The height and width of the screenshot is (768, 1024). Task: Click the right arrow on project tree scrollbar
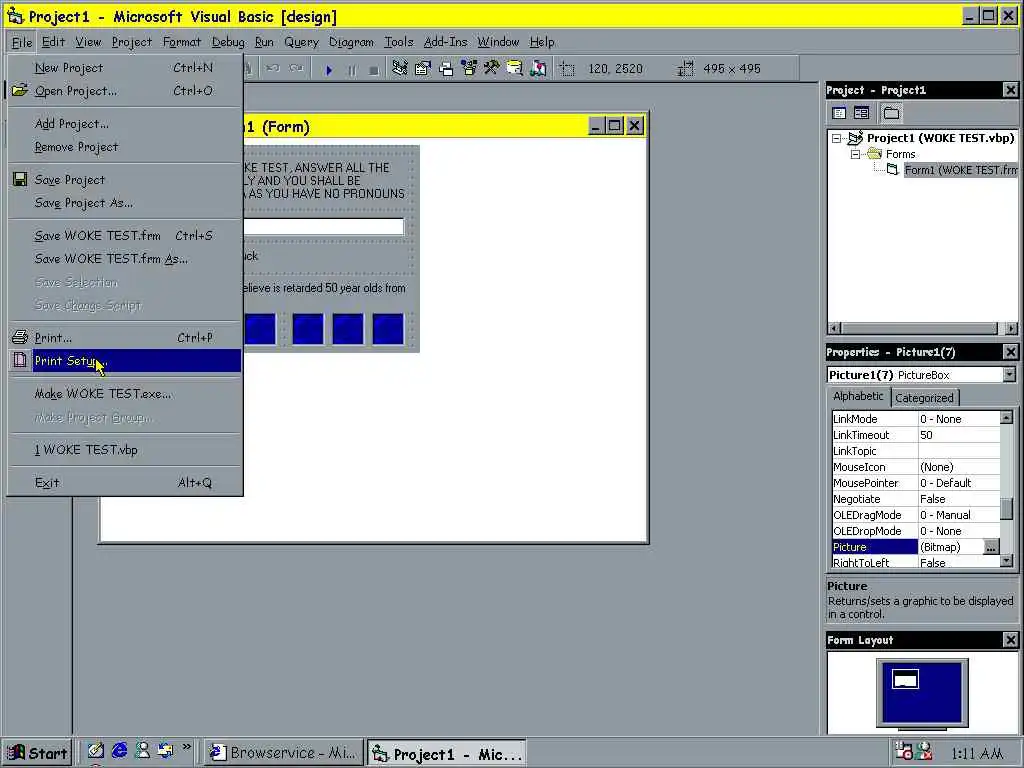pyautogui.click(x=1011, y=328)
